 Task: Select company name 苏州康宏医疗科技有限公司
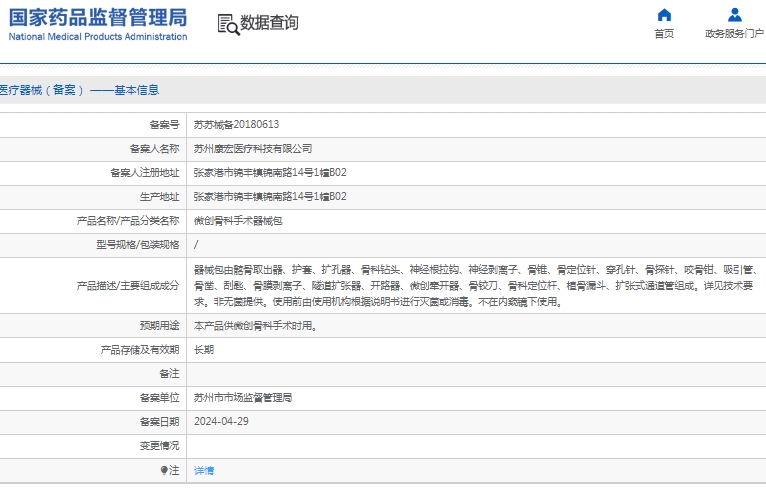(253, 149)
